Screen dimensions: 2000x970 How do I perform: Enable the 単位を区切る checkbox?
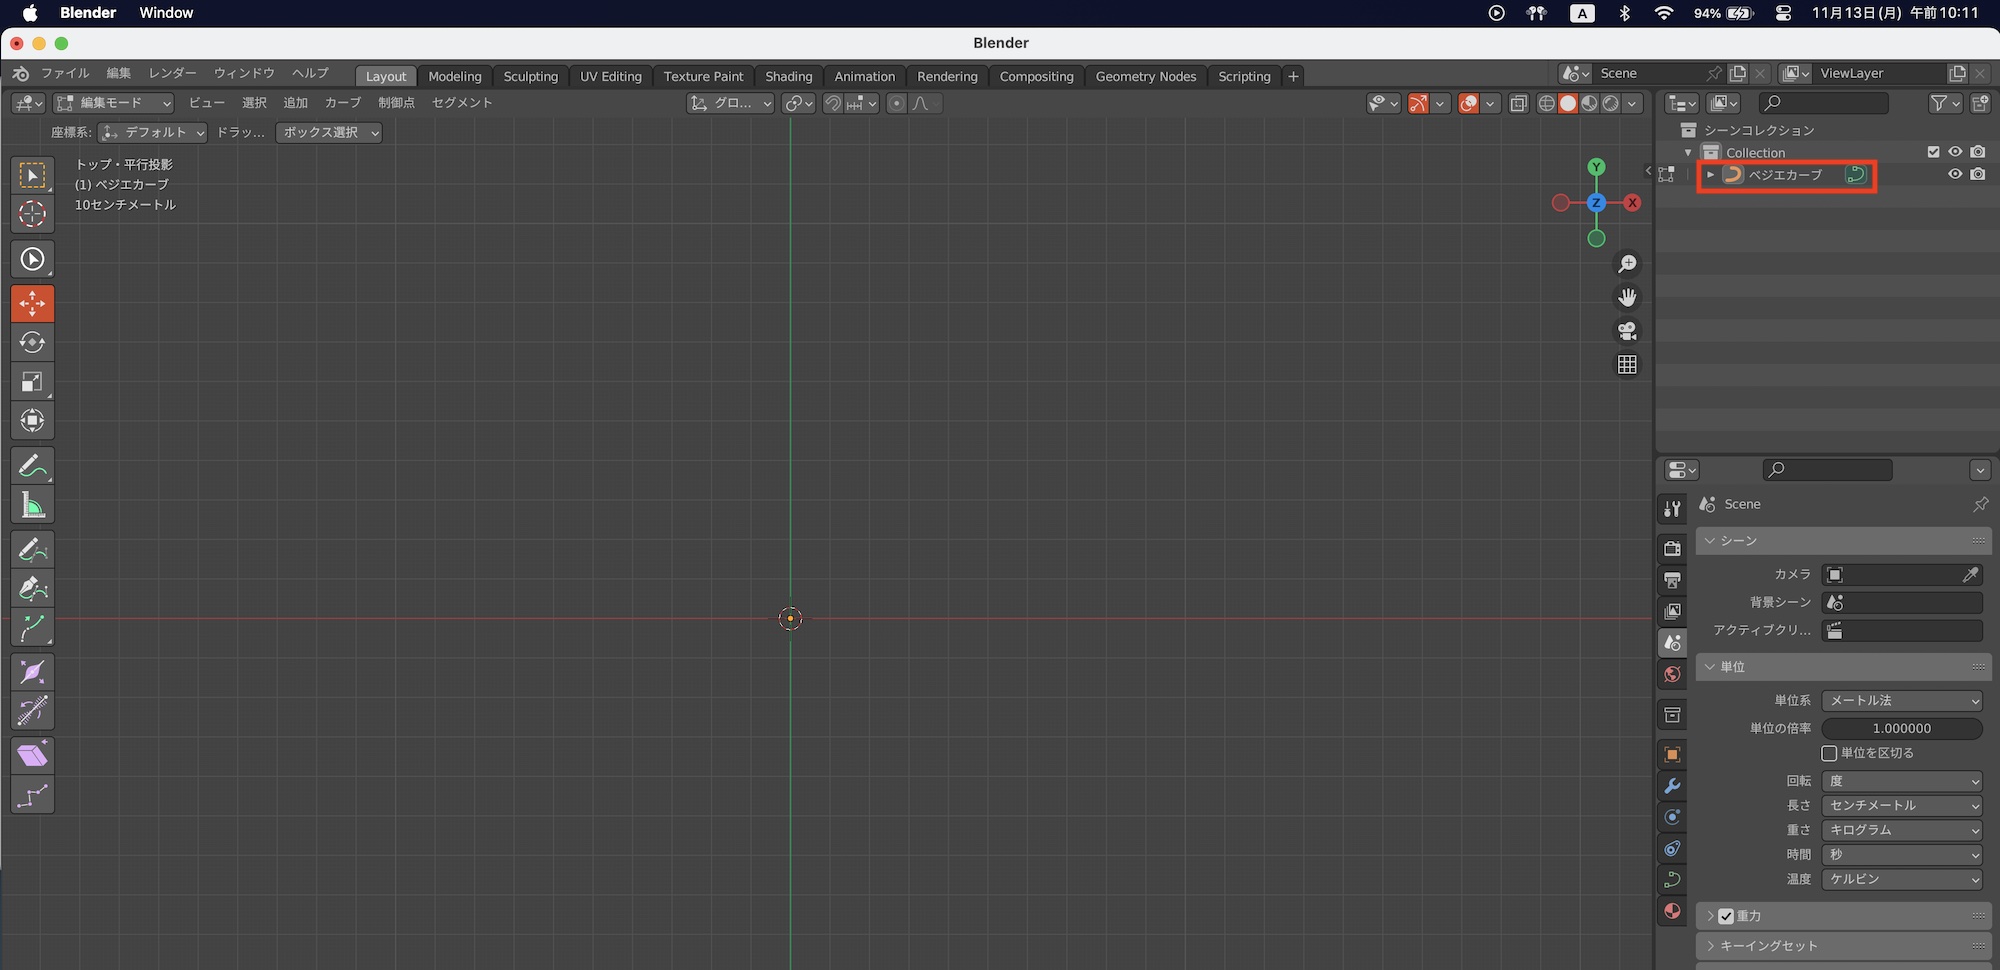[x=1829, y=753]
